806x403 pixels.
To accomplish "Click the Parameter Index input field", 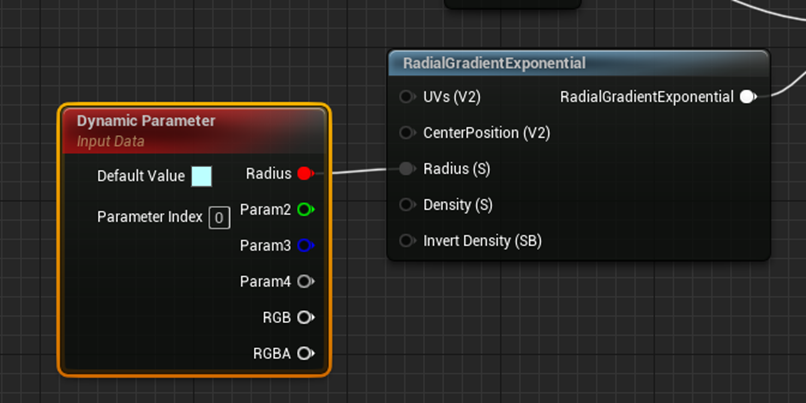I will click(219, 218).
